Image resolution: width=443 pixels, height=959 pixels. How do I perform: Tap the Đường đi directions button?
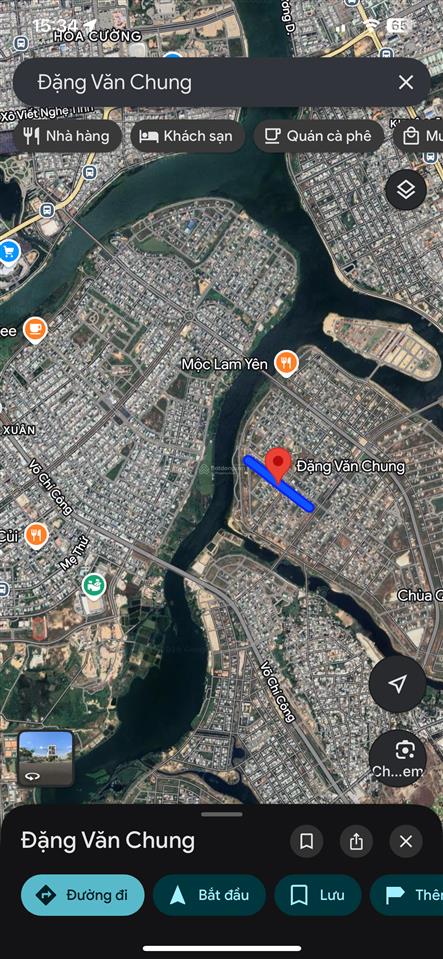point(83,895)
